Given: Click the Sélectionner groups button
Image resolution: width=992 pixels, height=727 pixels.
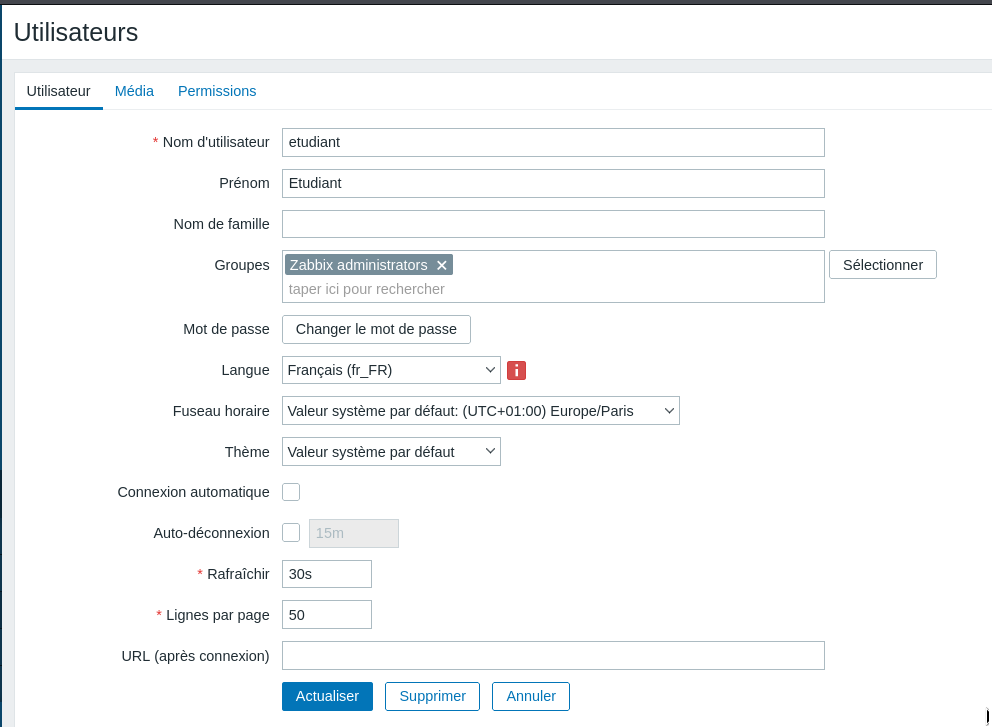Looking at the screenshot, I should [882, 265].
